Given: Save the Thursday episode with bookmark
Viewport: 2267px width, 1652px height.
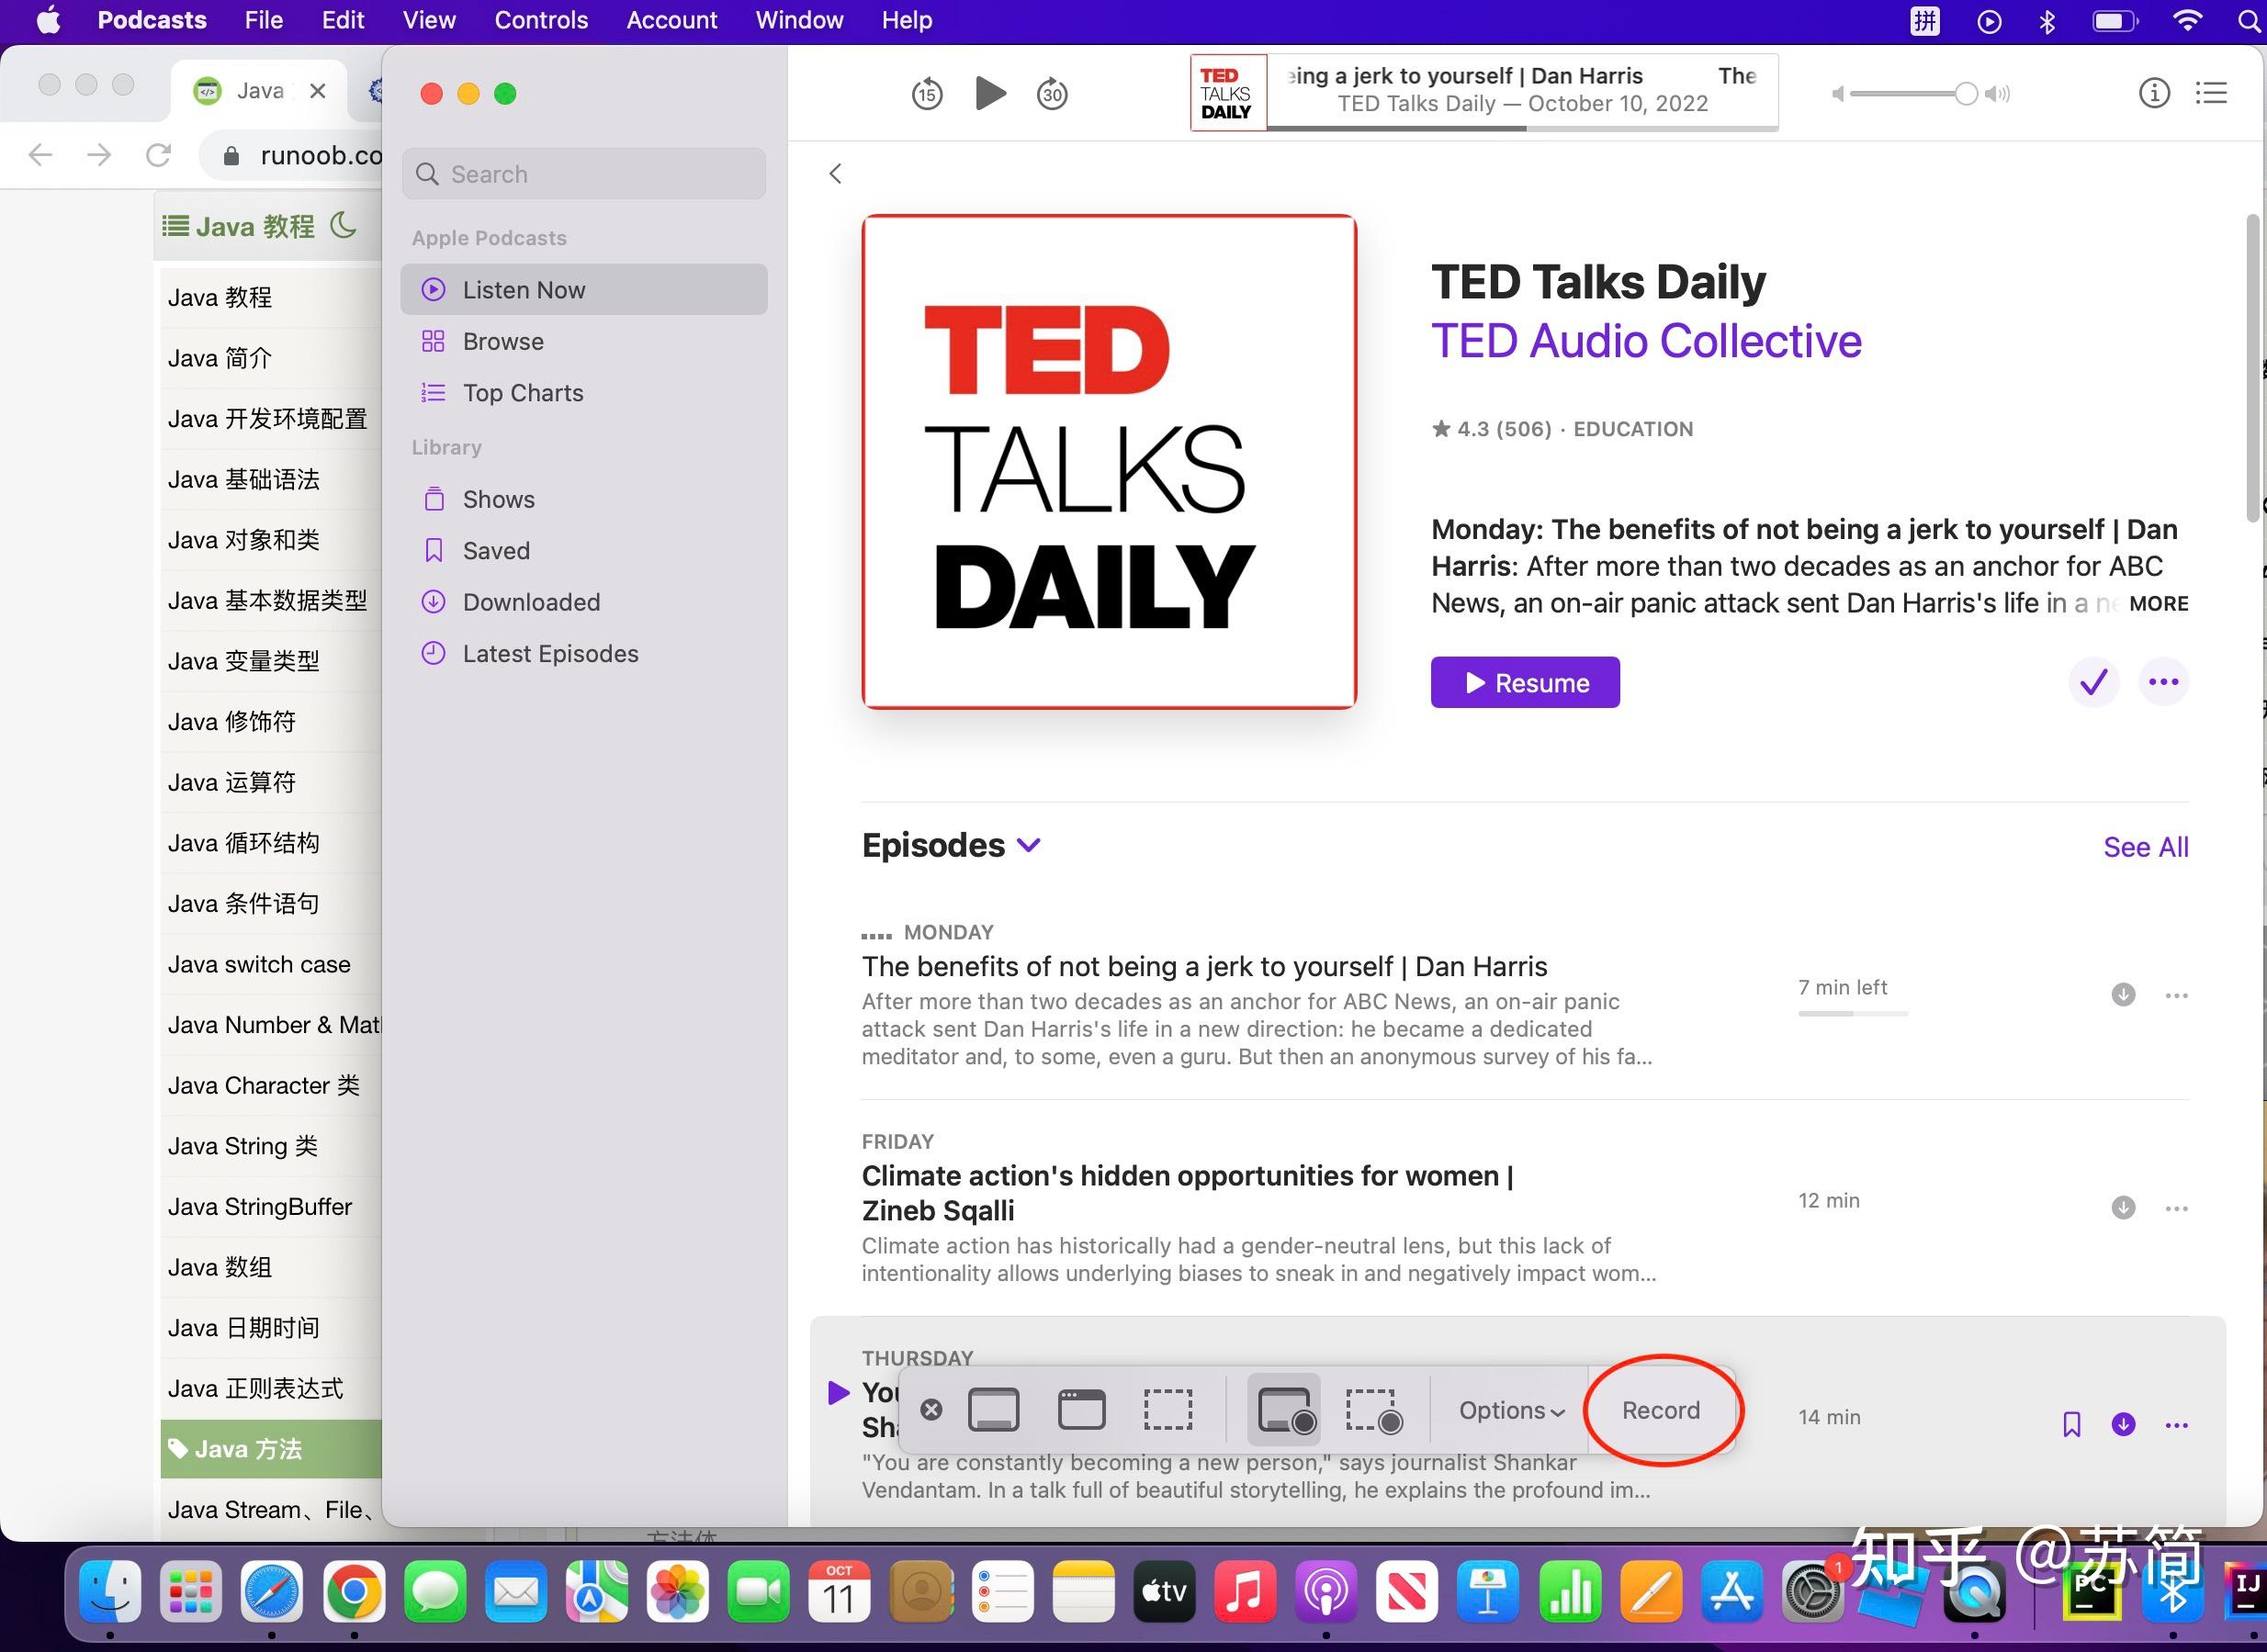Looking at the screenshot, I should 2072,1424.
